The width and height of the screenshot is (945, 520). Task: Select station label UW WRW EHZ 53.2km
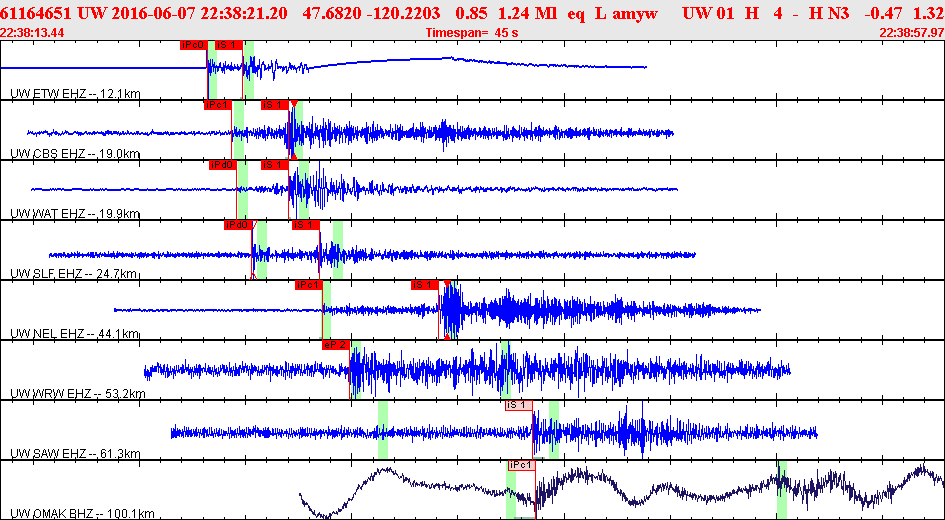click(78, 394)
